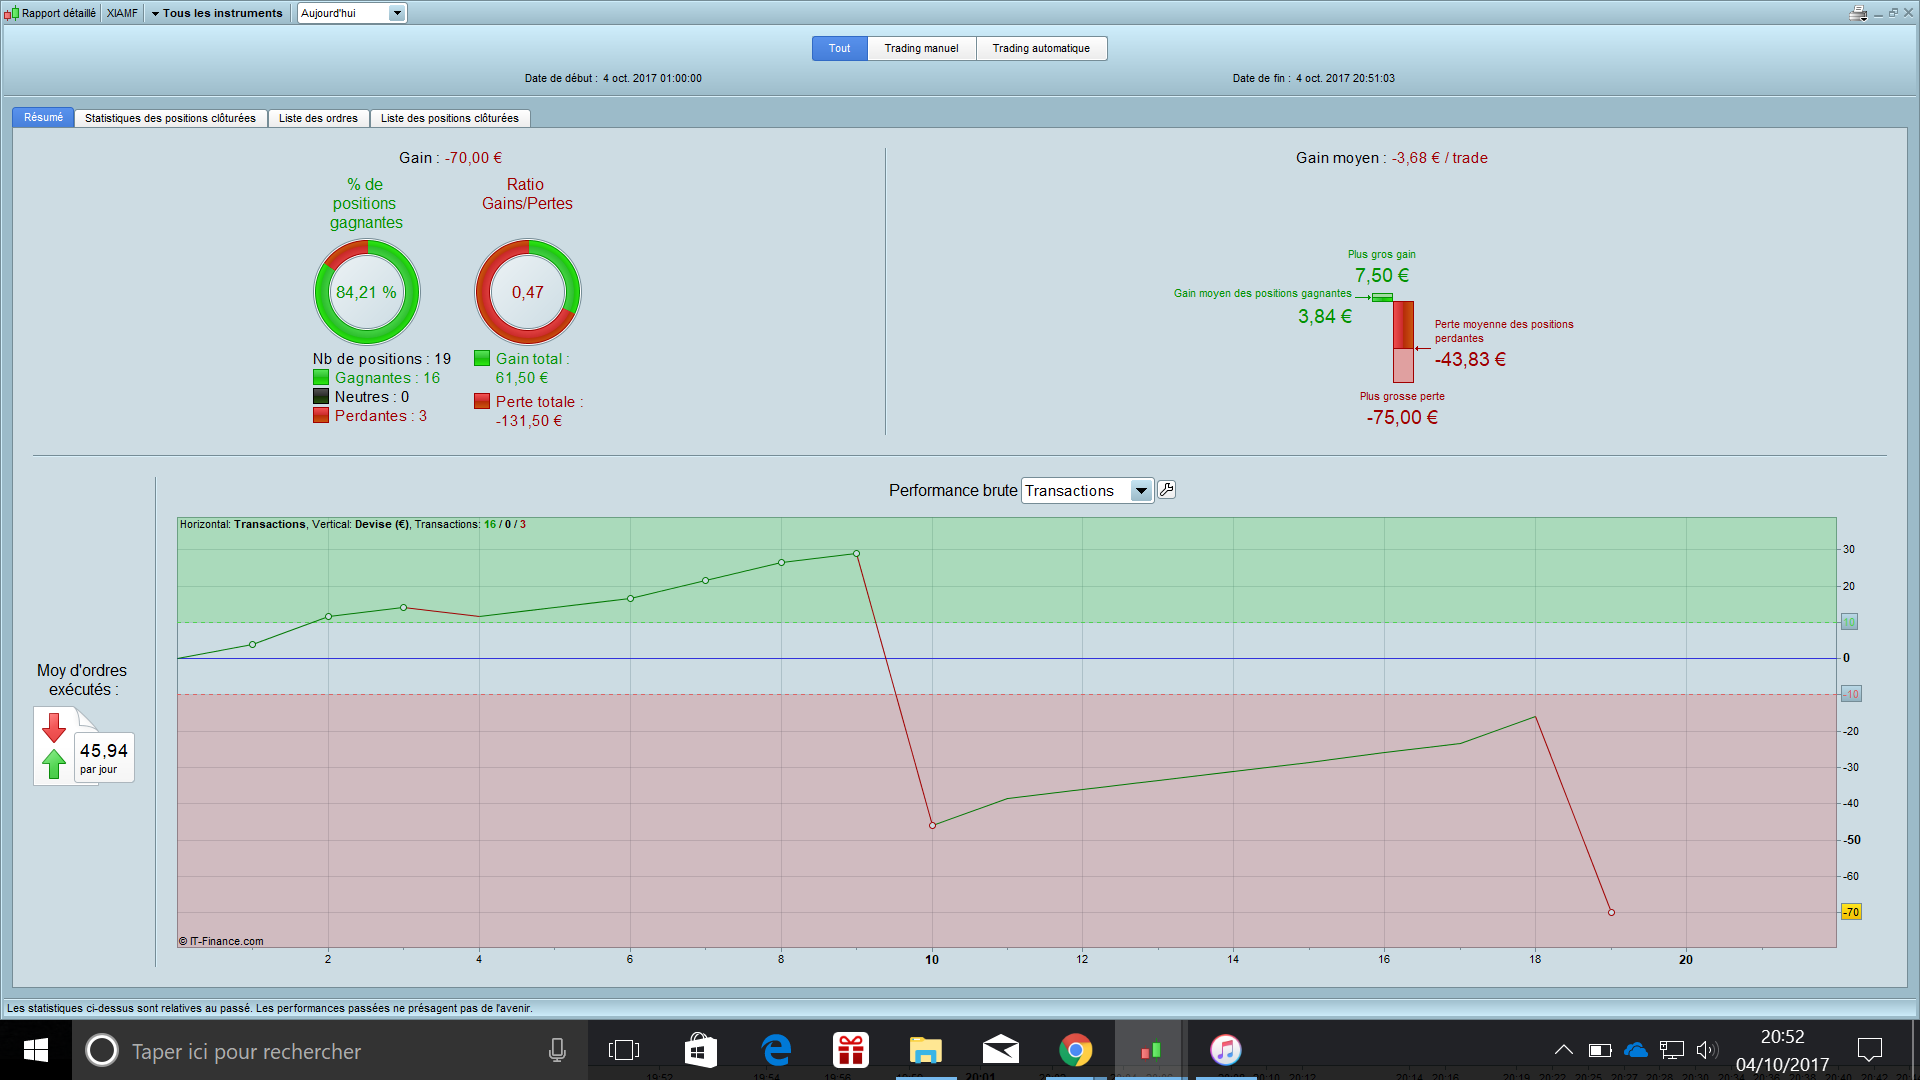1920x1080 pixels.
Task: Click the executed orders arrows icon
Action: (54, 746)
